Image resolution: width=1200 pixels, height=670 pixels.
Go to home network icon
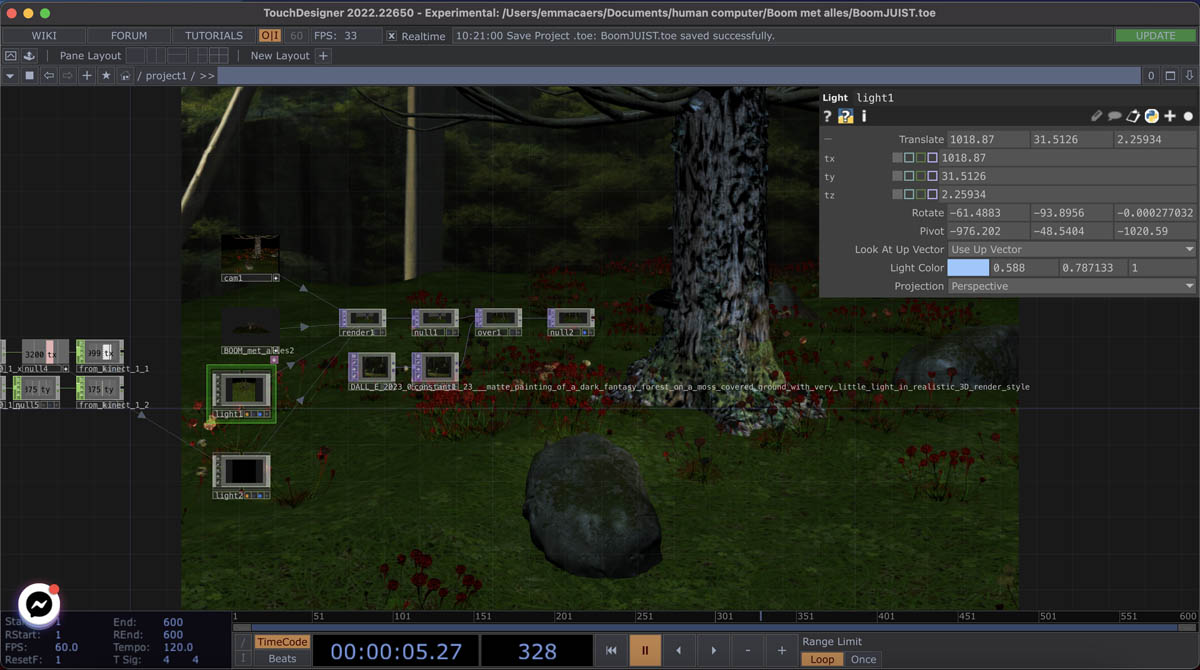point(125,76)
